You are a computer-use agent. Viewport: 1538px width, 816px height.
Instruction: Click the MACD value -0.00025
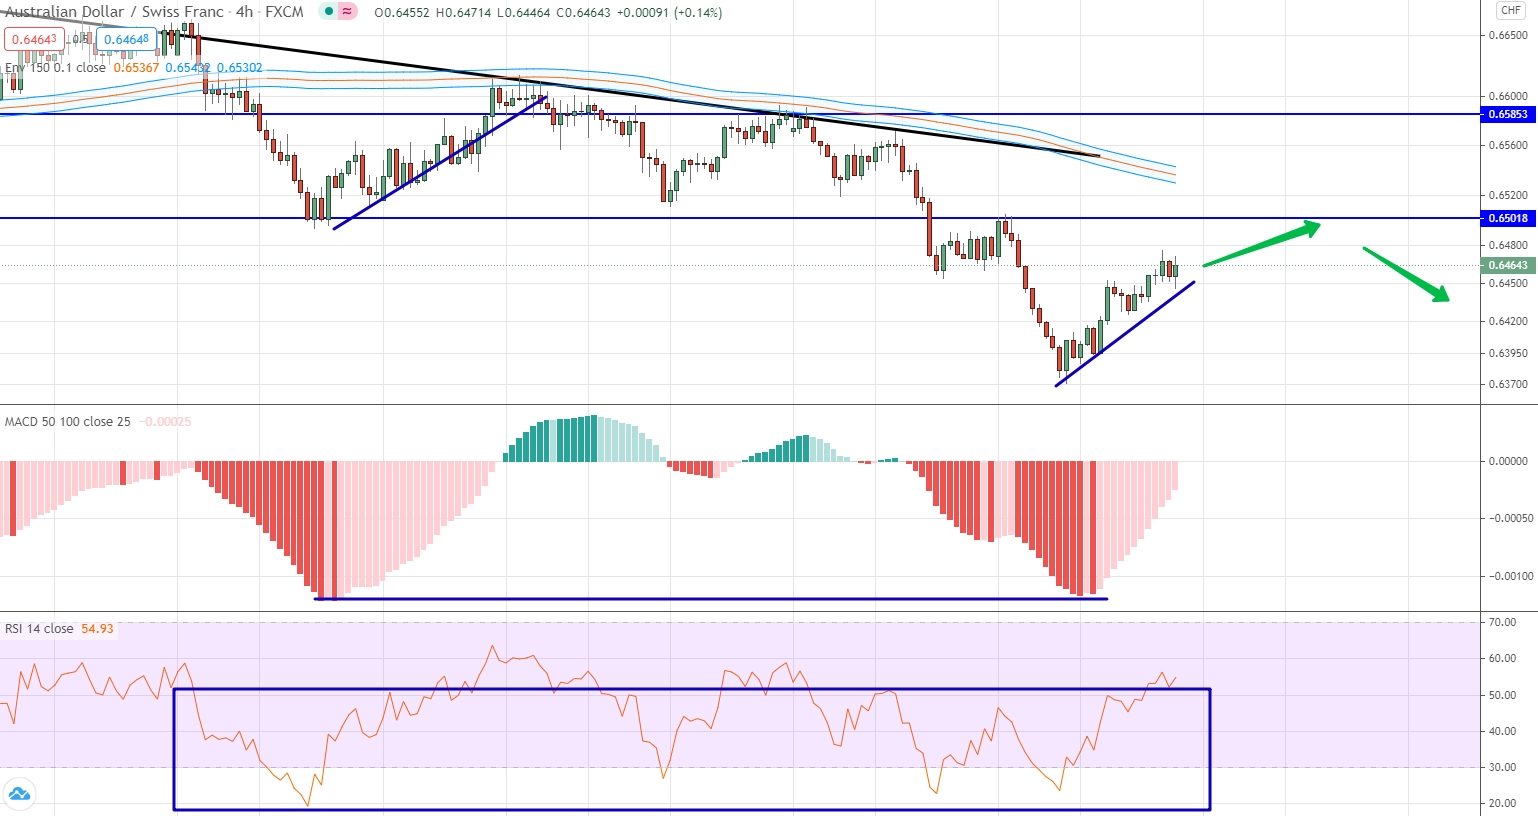pos(166,422)
